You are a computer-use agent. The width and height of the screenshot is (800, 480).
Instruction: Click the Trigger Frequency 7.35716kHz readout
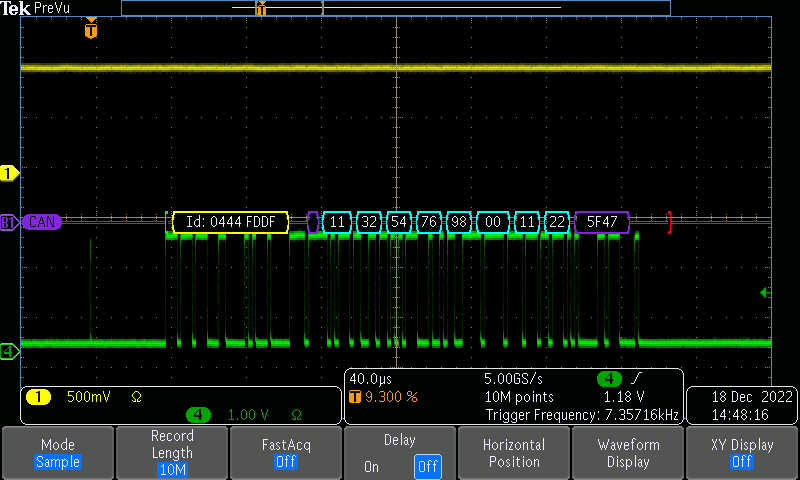582,415
